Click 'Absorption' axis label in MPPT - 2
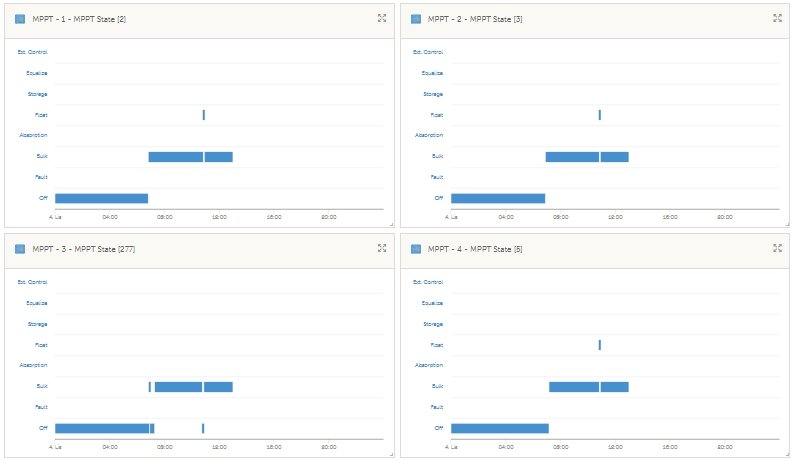The image size is (794, 461). pos(429,135)
